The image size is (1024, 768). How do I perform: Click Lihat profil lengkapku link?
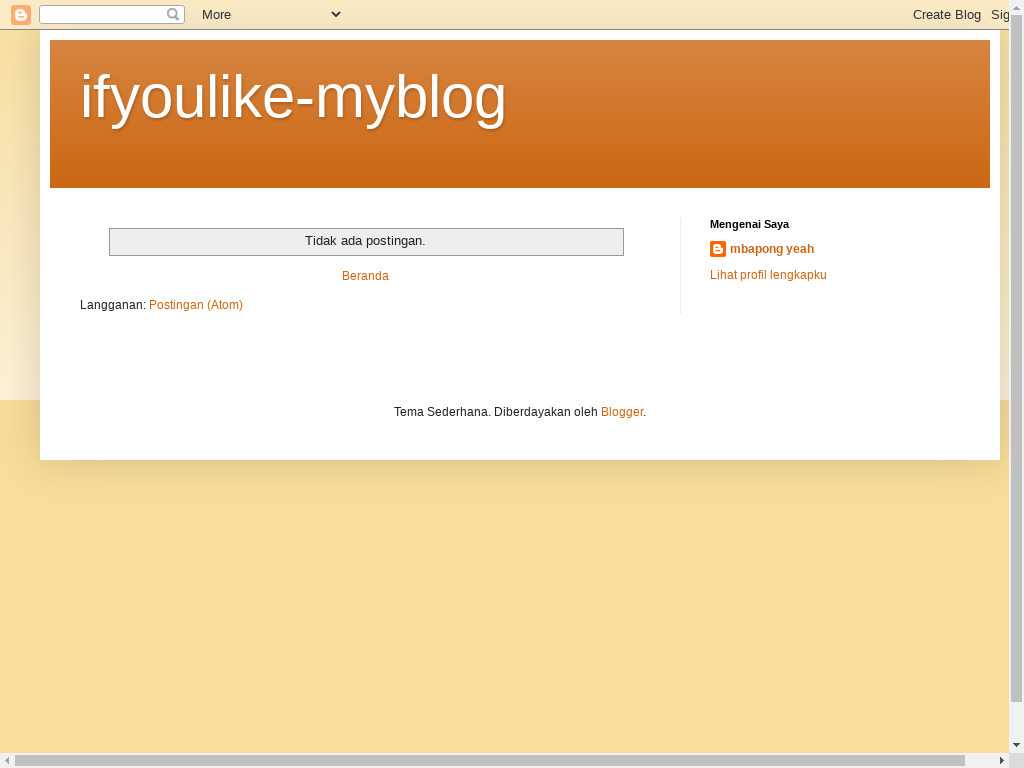coord(768,275)
